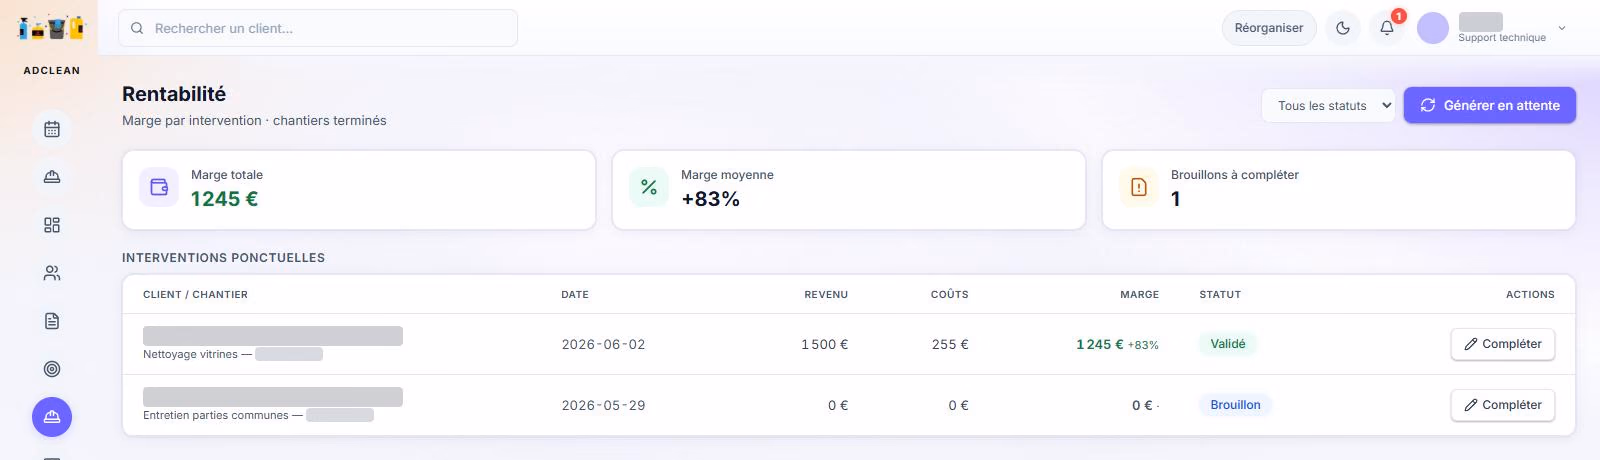Select the highlighted purple sidebar icon
The image size is (1600, 460).
pyautogui.click(x=52, y=417)
